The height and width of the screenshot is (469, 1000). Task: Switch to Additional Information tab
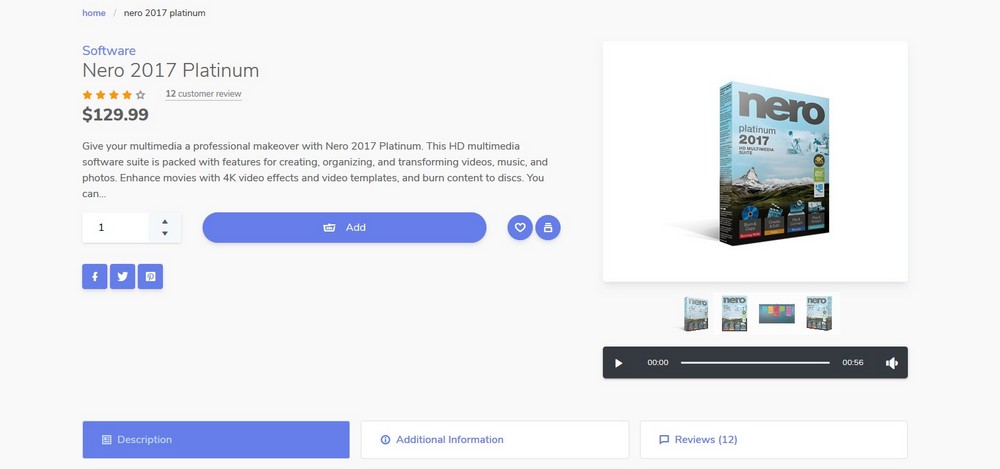(x=495, y=440)
